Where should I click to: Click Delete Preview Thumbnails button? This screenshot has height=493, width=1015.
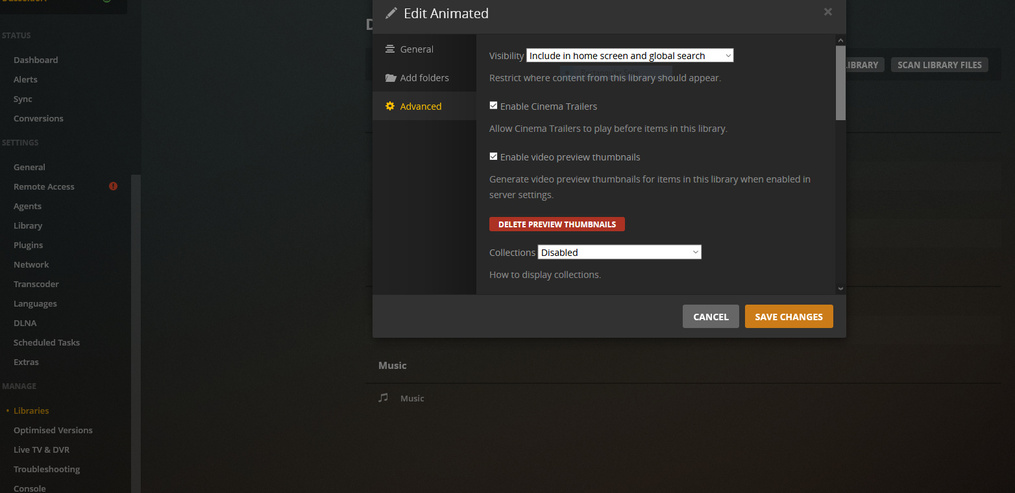(557, 225)
